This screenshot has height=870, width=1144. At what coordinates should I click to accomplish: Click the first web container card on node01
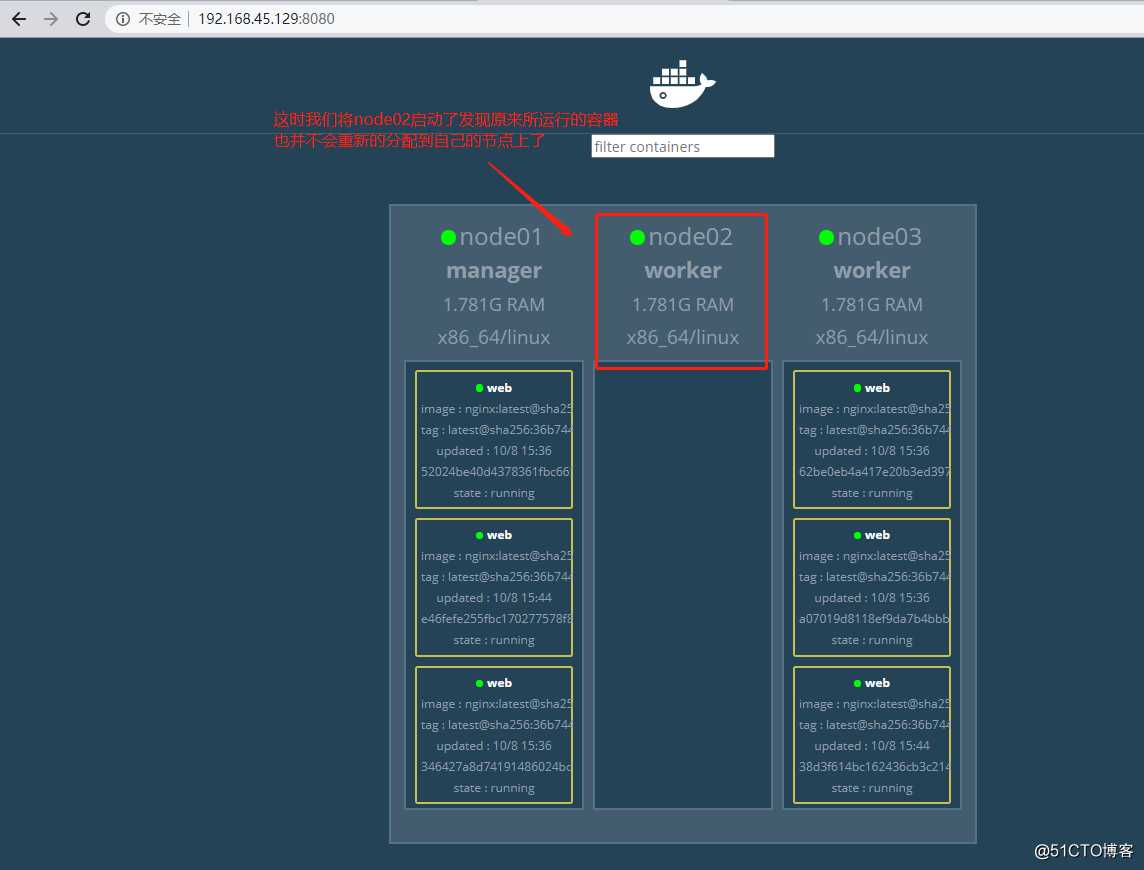coord(494,440)
